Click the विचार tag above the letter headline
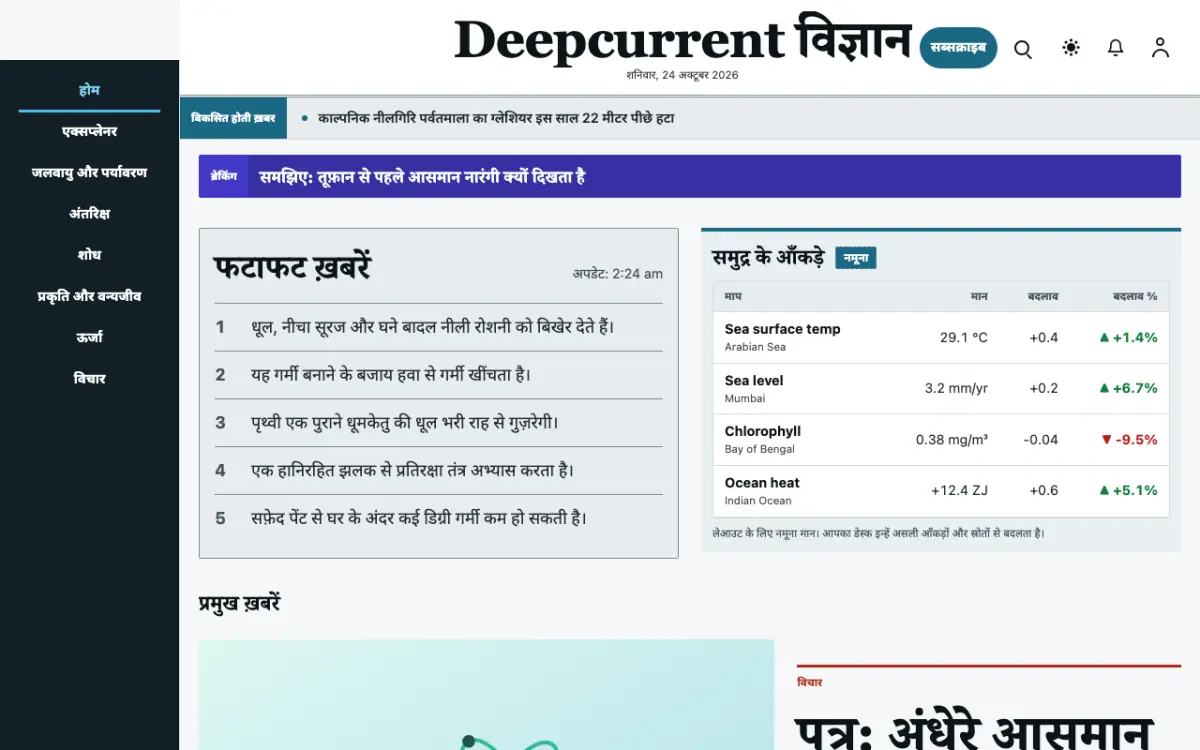Image resolution: width=1200 pixels, height=750 pixels. [x=809, y=682]
